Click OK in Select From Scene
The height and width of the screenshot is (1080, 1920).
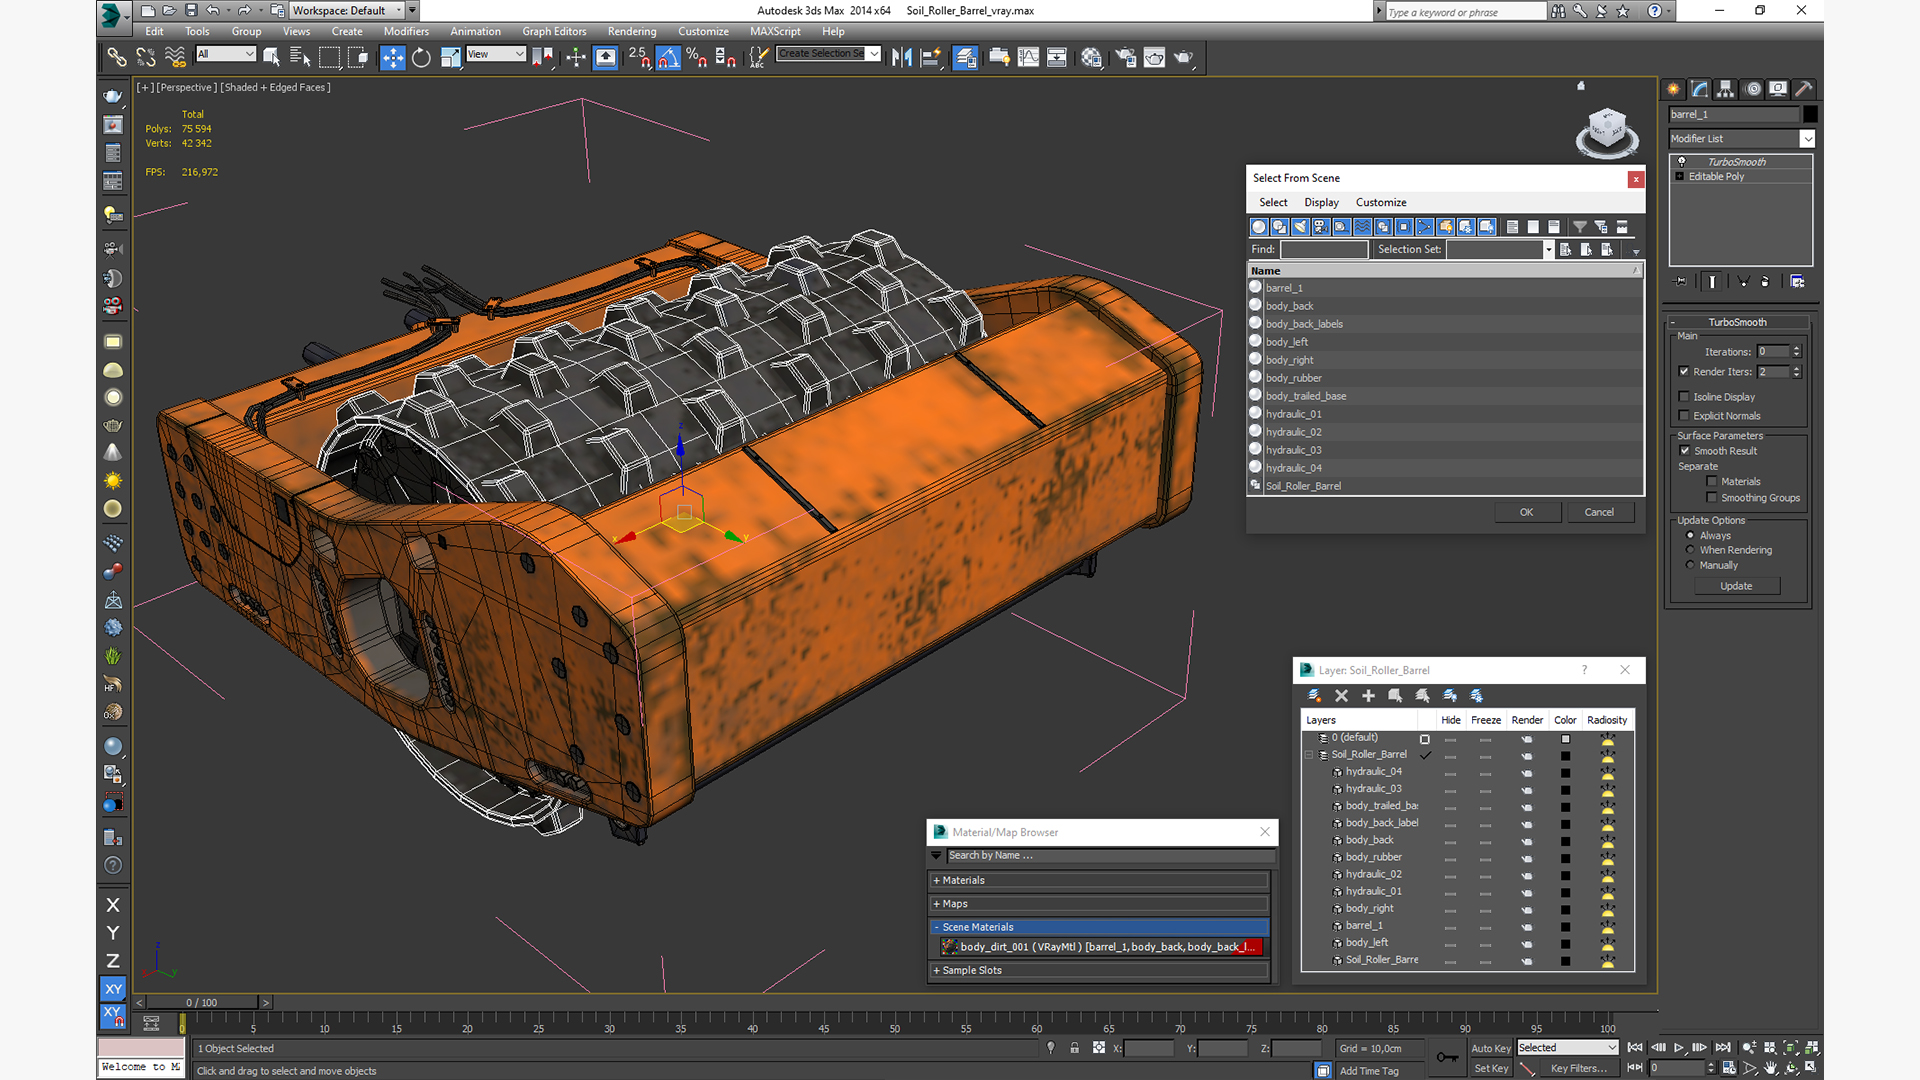[x=1526, y=512]
